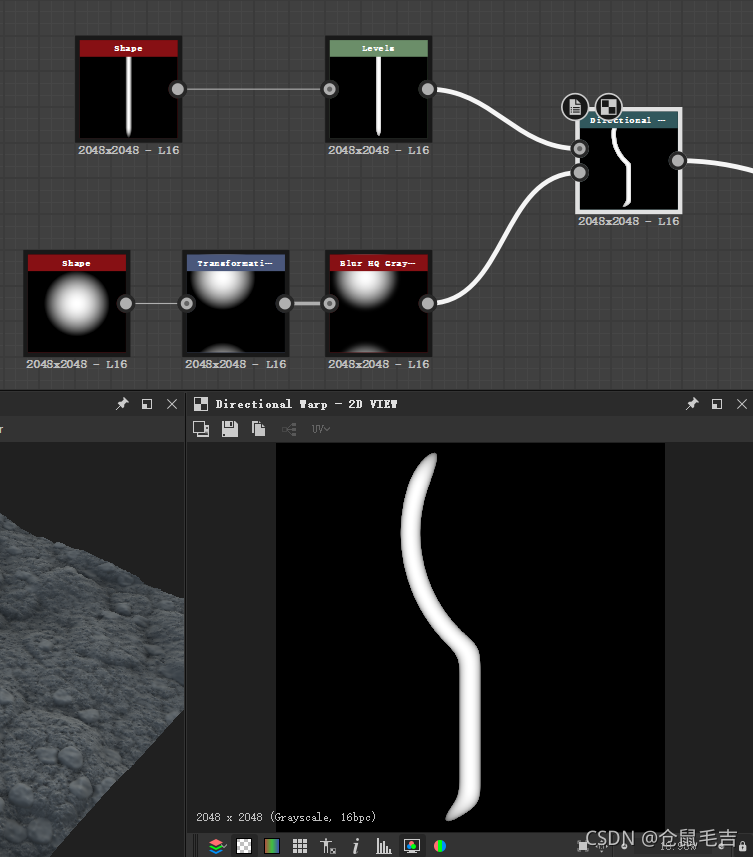Image resolution: width=753 pixels, height=857 pixels.
Task: Click the 2D view checker badge on Directional node
Action: pos(608,107)
